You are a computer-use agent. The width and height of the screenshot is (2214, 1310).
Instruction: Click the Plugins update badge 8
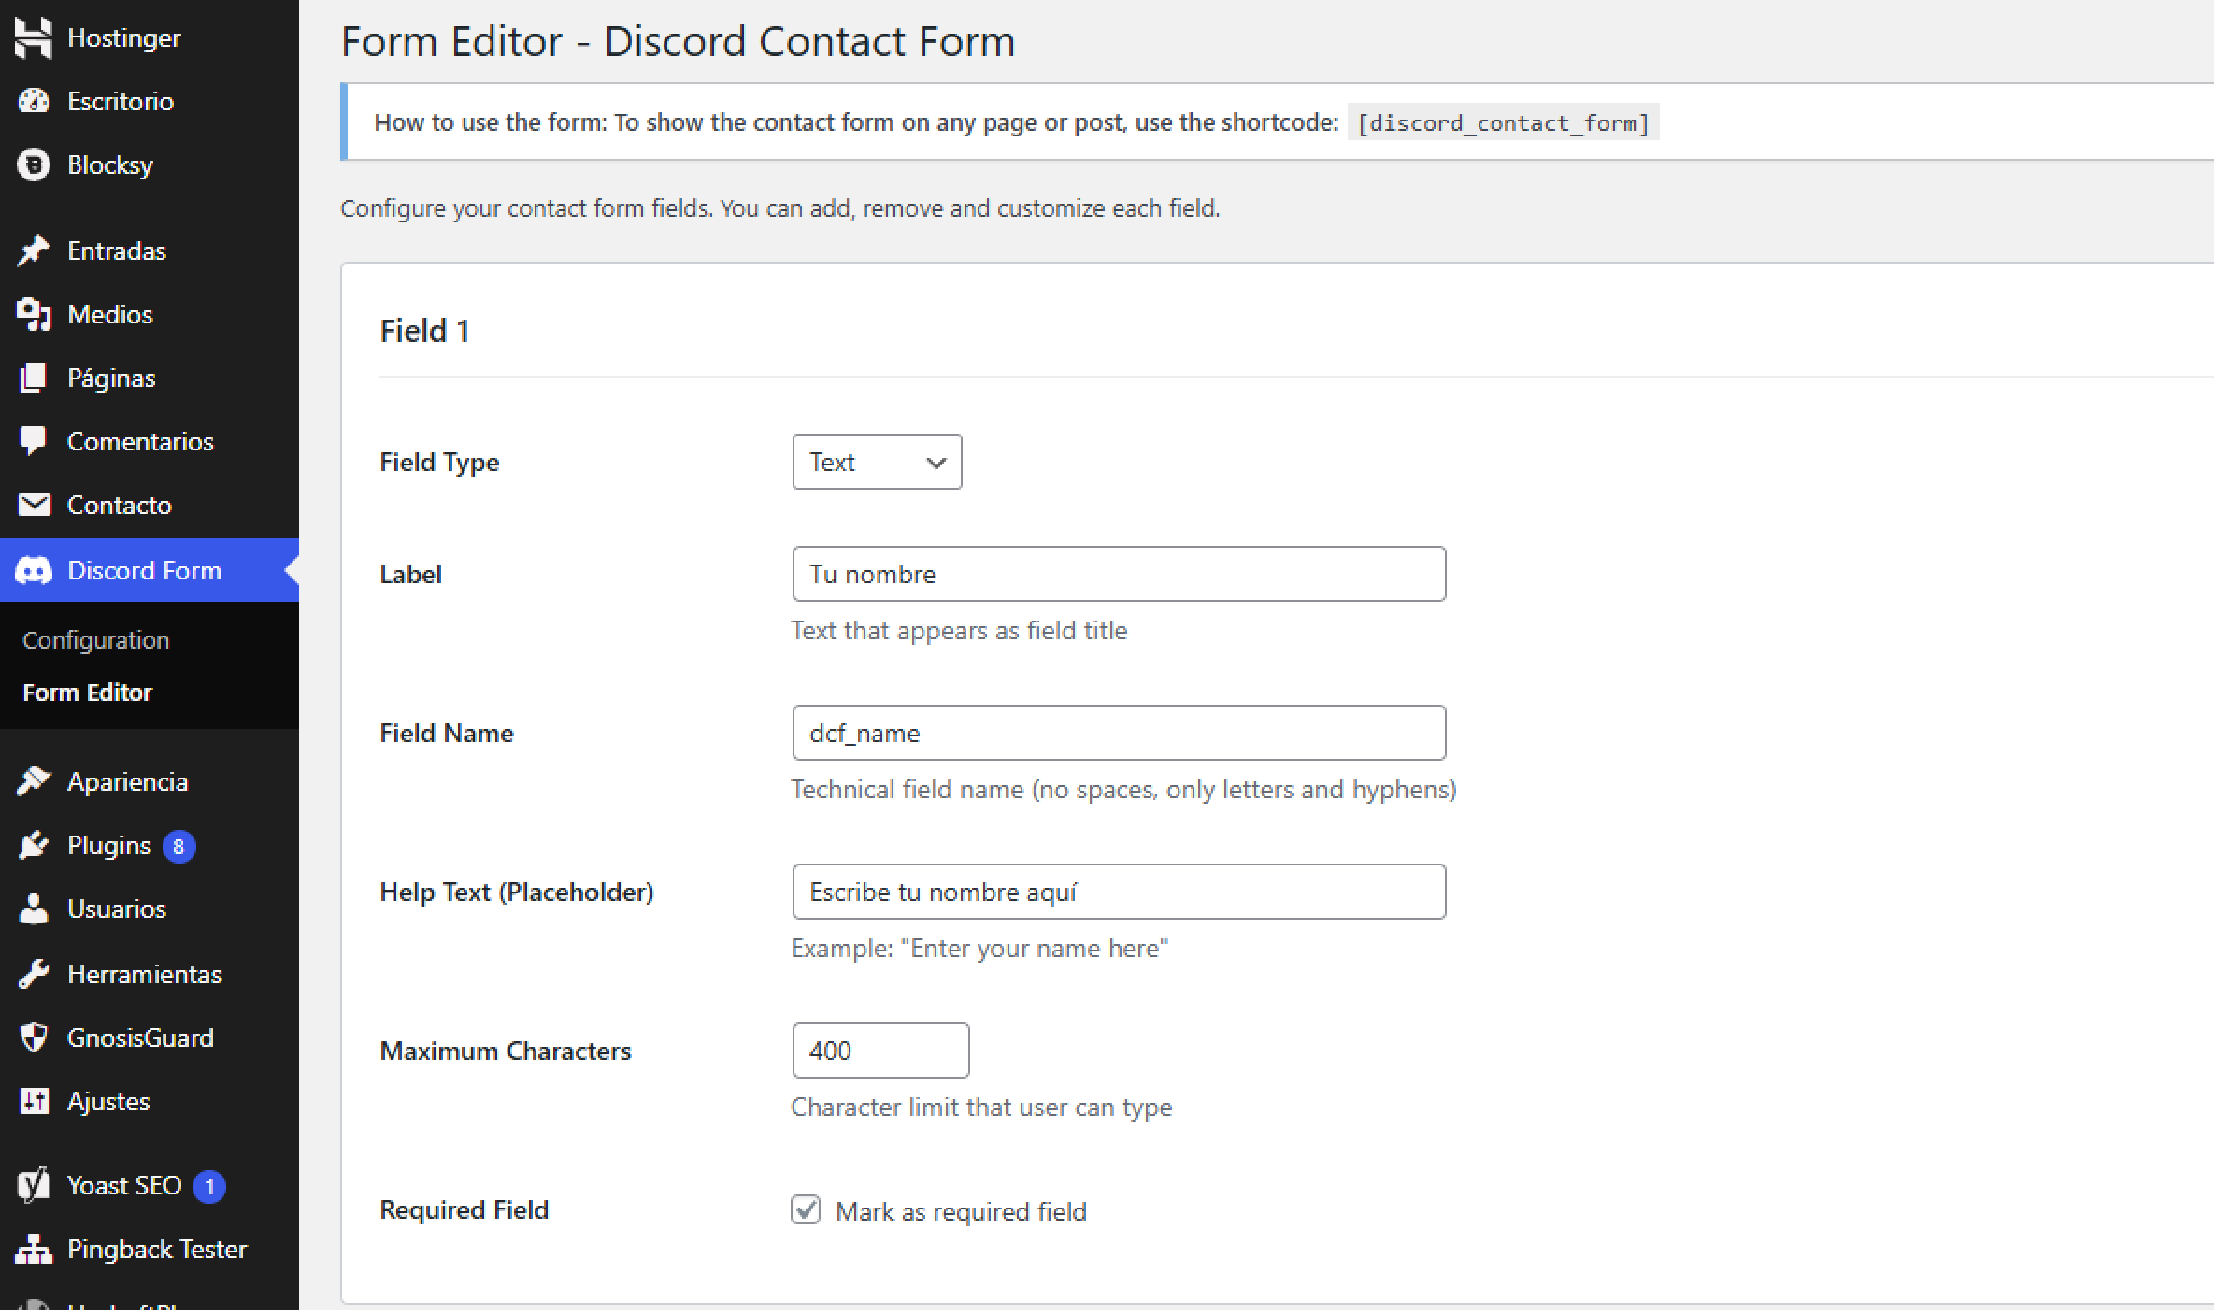click(x=179, y=847)
